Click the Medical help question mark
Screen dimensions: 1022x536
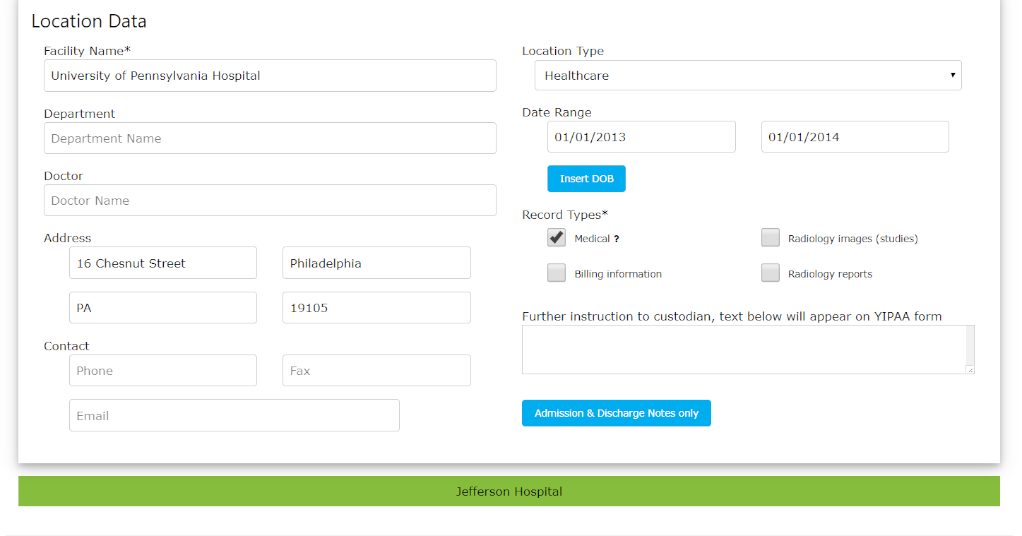click(x=617, y=239)
